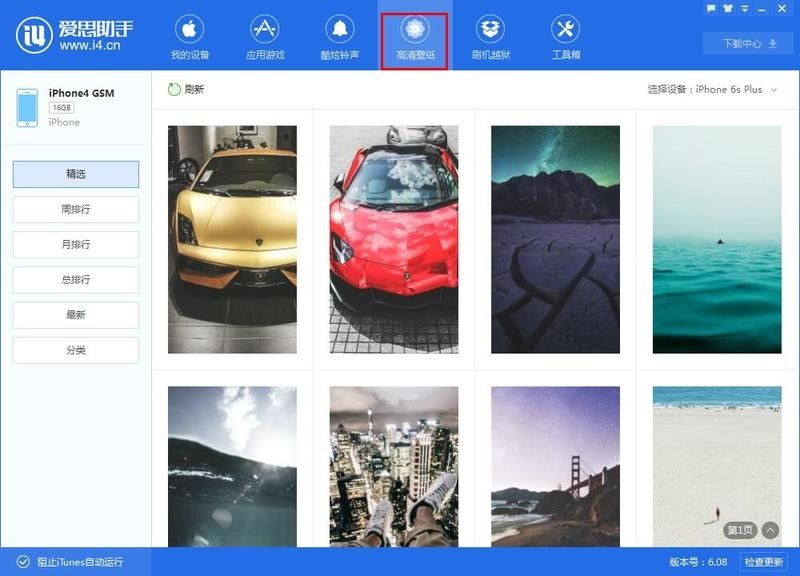This screenshot has height=576, width=800.
Task: Open the red Lamborghini wallpaper
Action: [394, 239]
